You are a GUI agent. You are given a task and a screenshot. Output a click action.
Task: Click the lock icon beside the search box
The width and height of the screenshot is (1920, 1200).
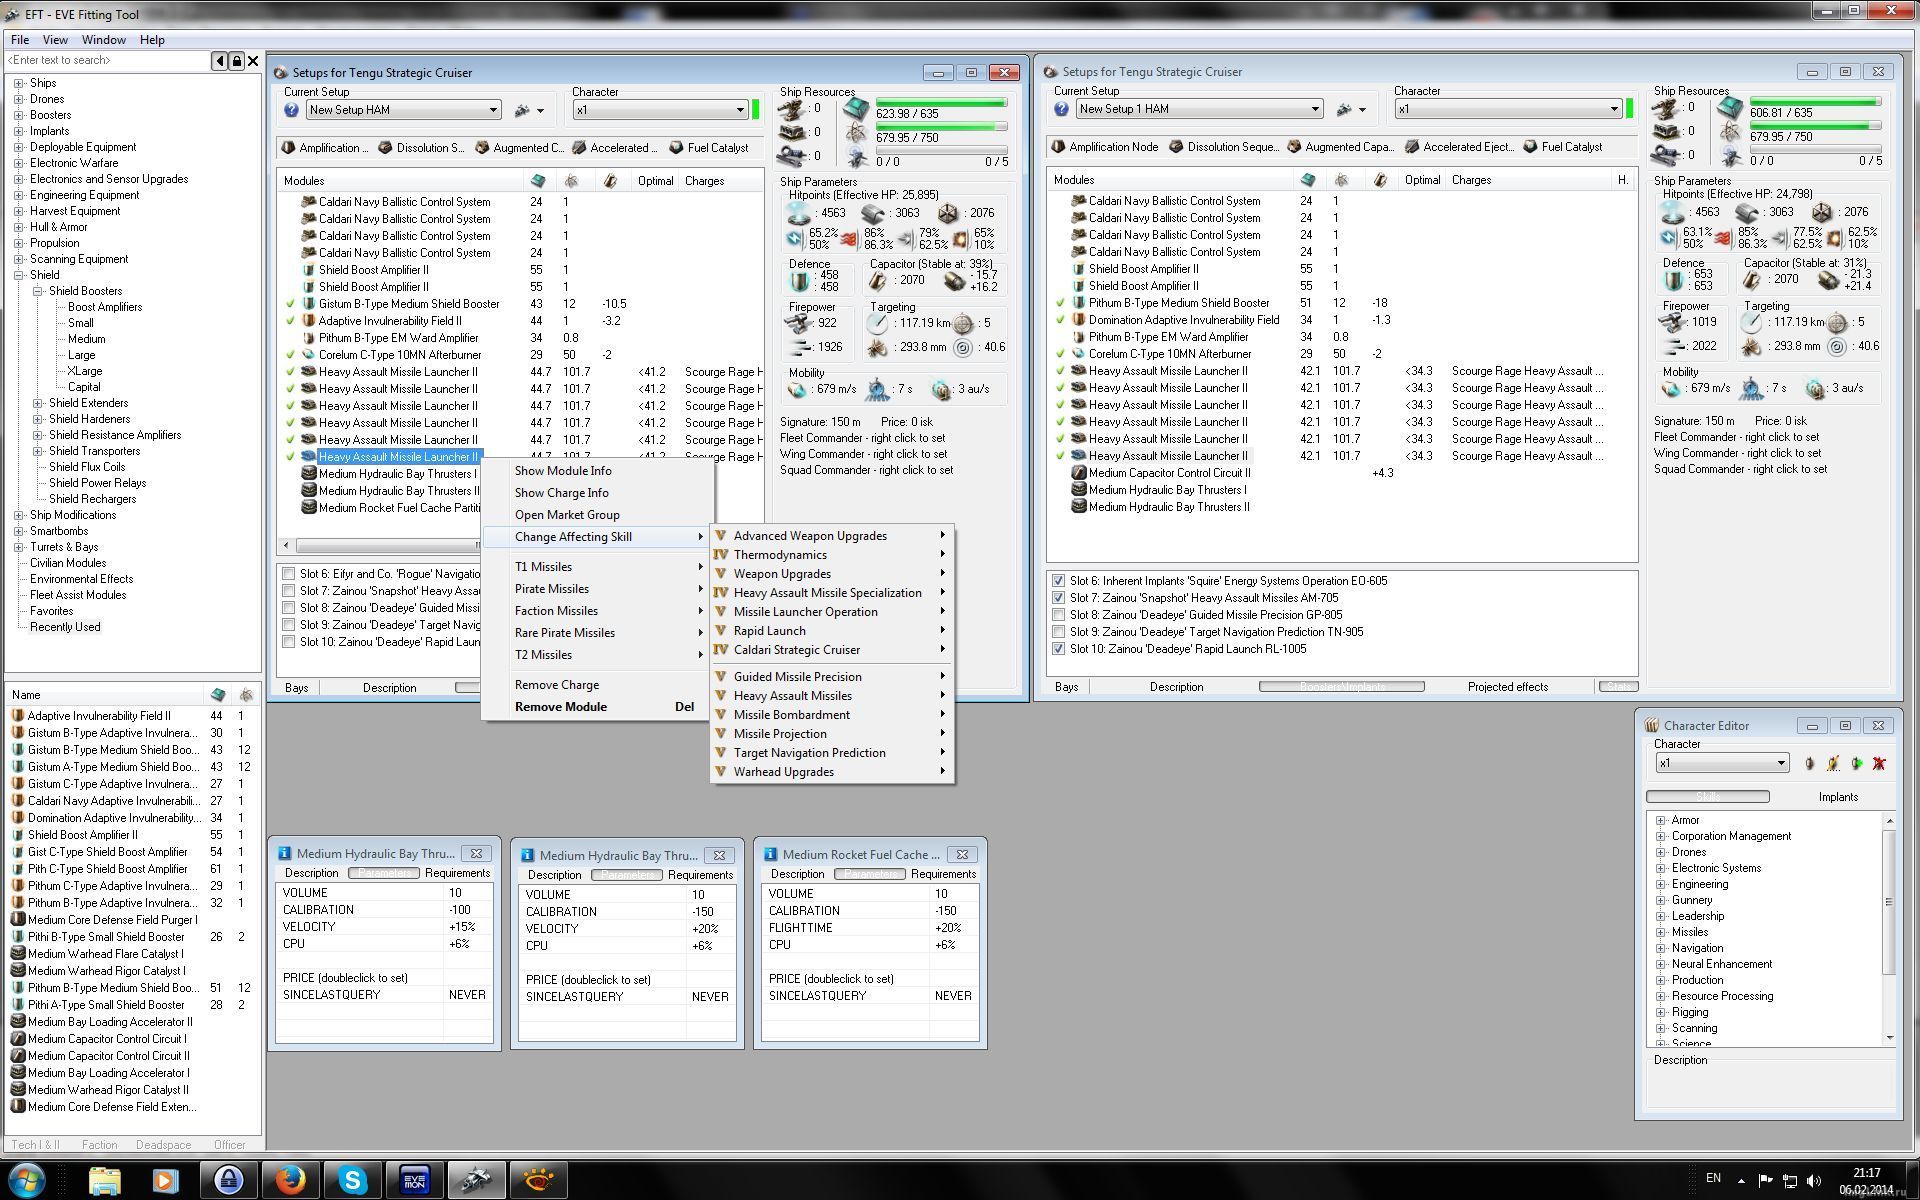tap(237, 61)
